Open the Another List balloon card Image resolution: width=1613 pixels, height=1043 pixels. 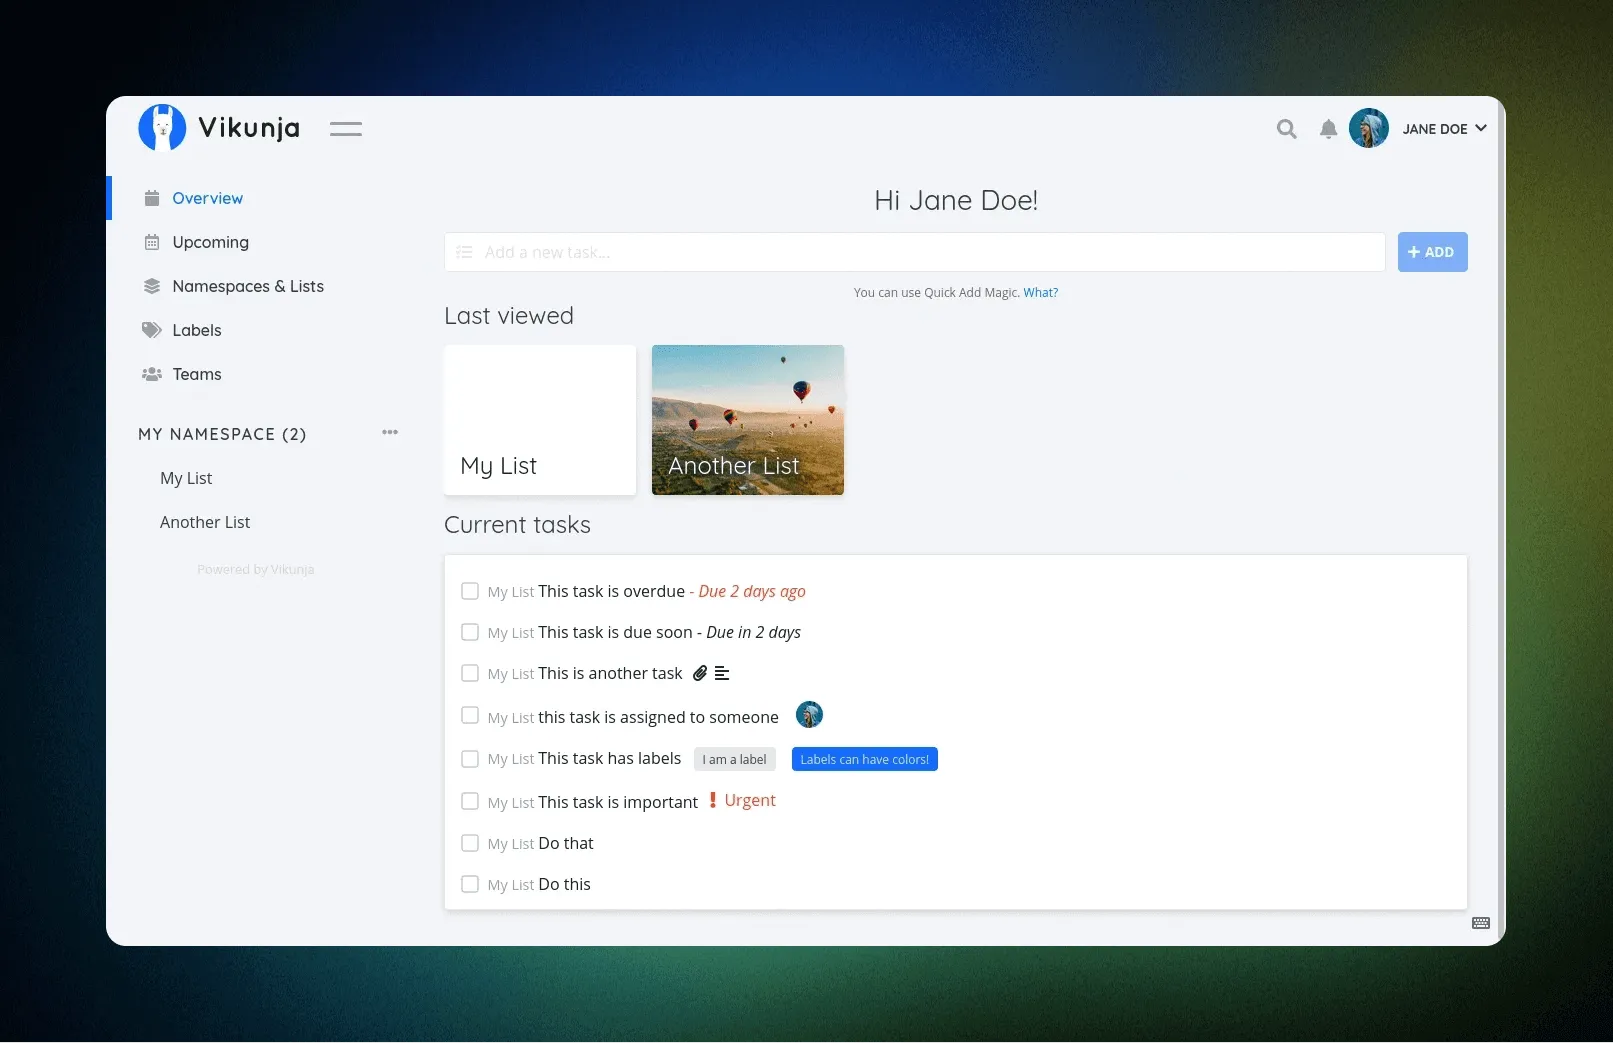coord(748,420)
